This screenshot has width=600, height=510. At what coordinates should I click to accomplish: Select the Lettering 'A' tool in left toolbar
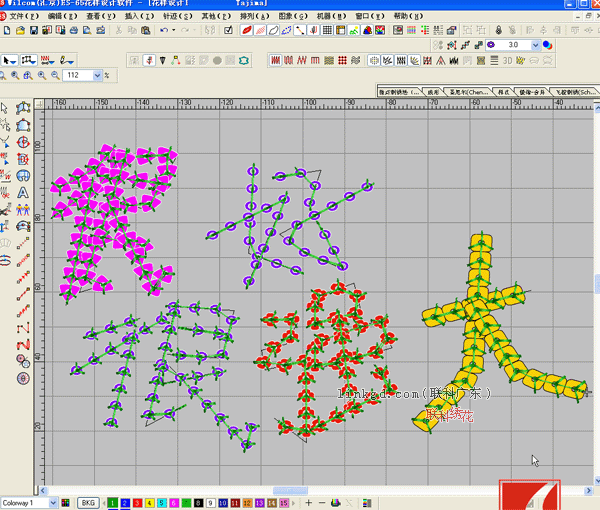point(22,191)
